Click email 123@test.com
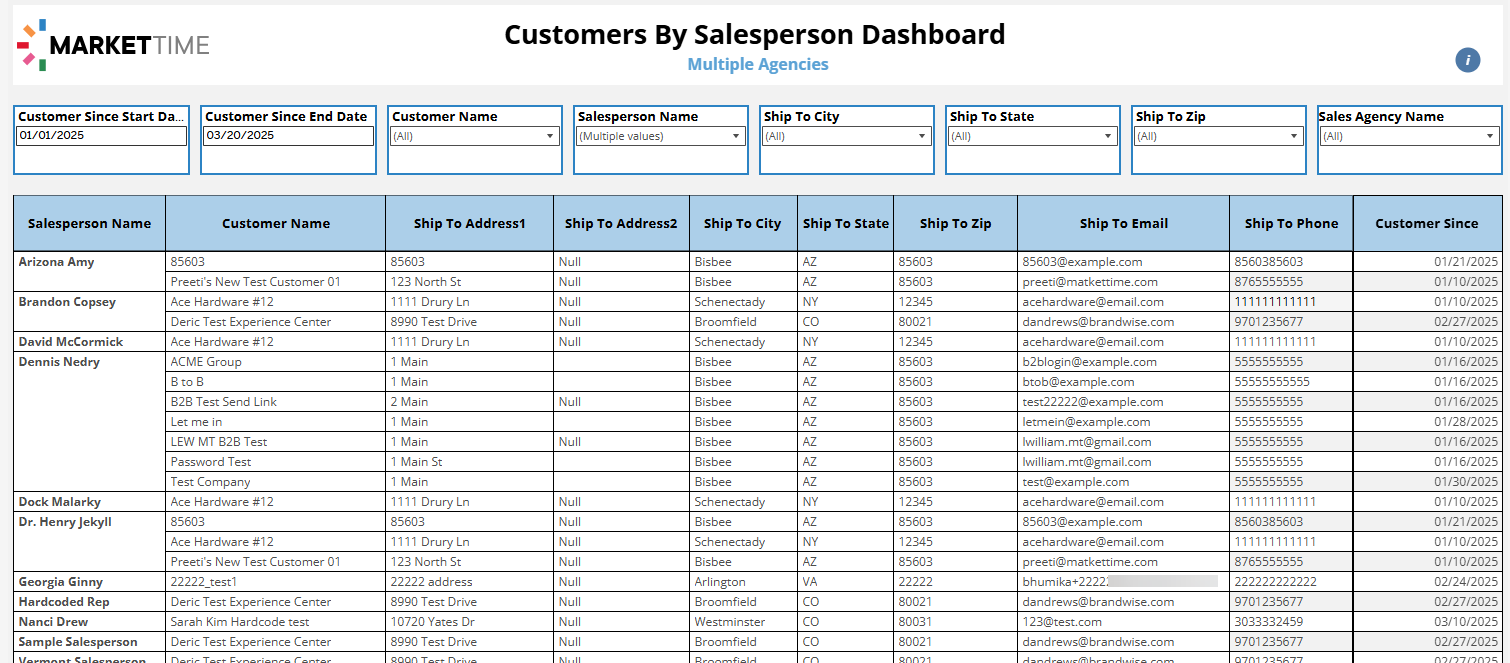The height and width of the screenshot is (663, 1510). (1060, 622)
